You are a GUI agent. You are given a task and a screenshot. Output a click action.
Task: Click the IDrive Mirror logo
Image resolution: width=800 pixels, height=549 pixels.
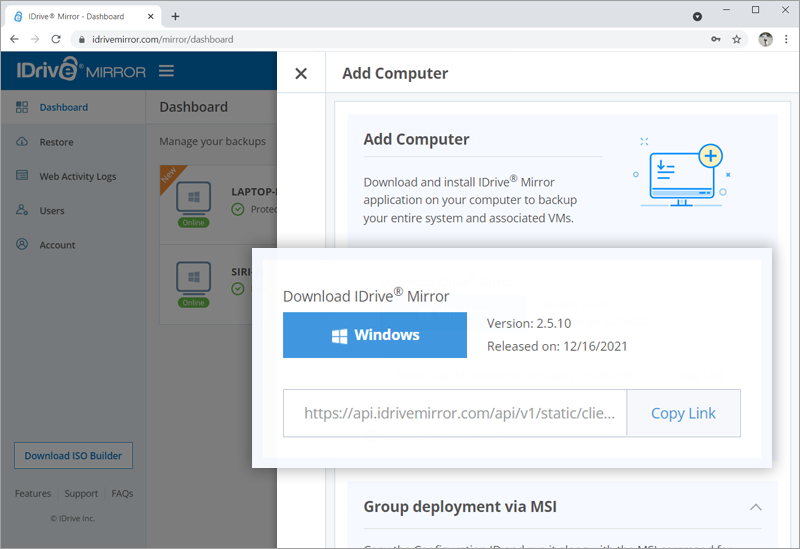(81, 70)
